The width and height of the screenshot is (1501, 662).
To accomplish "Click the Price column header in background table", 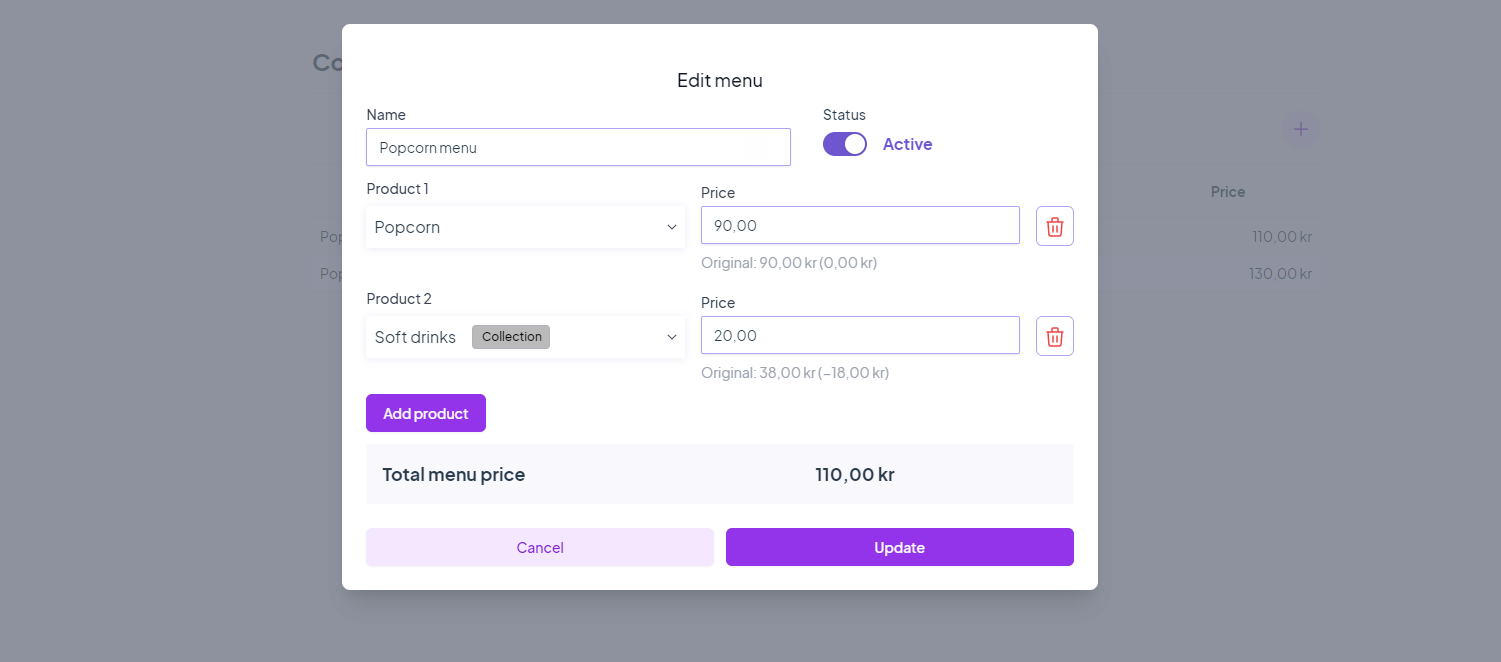I will point(1227,192).
